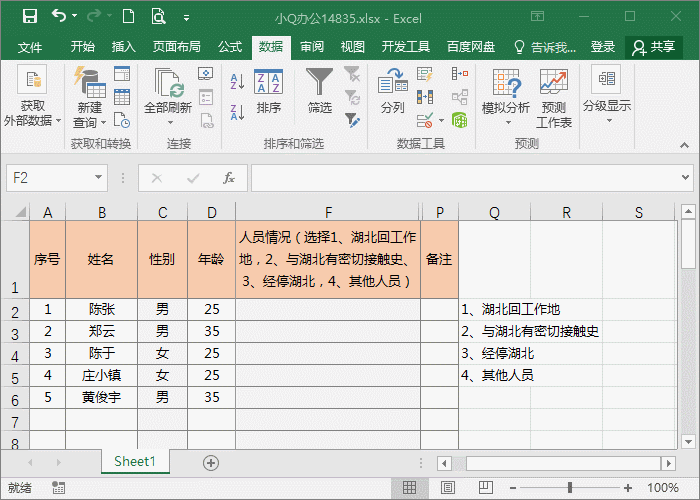Viewport: 700px width, 500px height.
Task: Click the Manage Data Model icon
Action: point(459,120)
